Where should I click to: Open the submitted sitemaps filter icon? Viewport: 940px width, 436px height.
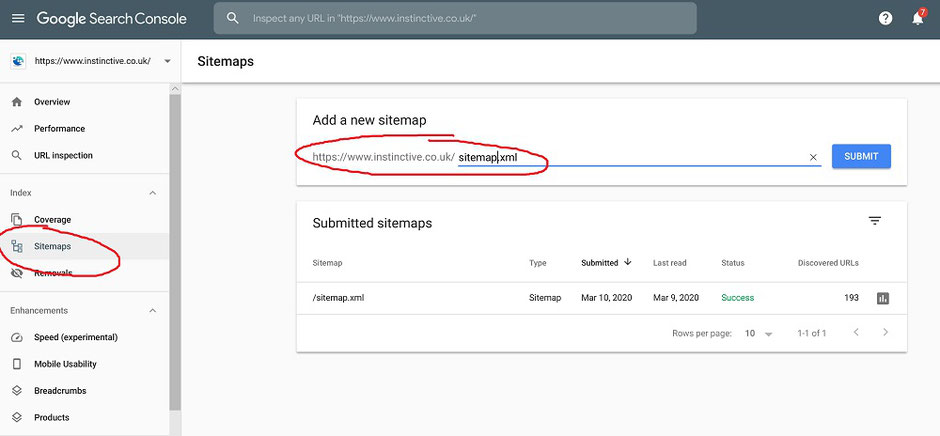pyautogui.click(x=875, y=221)
